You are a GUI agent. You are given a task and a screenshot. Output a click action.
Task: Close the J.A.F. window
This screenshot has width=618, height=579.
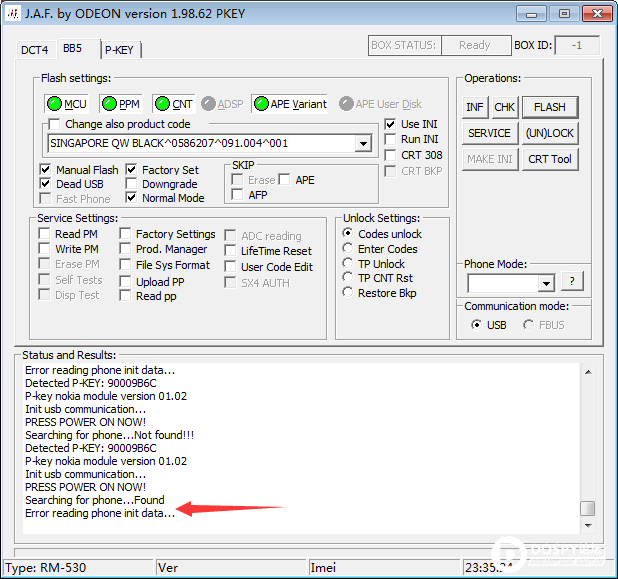click(x=598, y=14)
